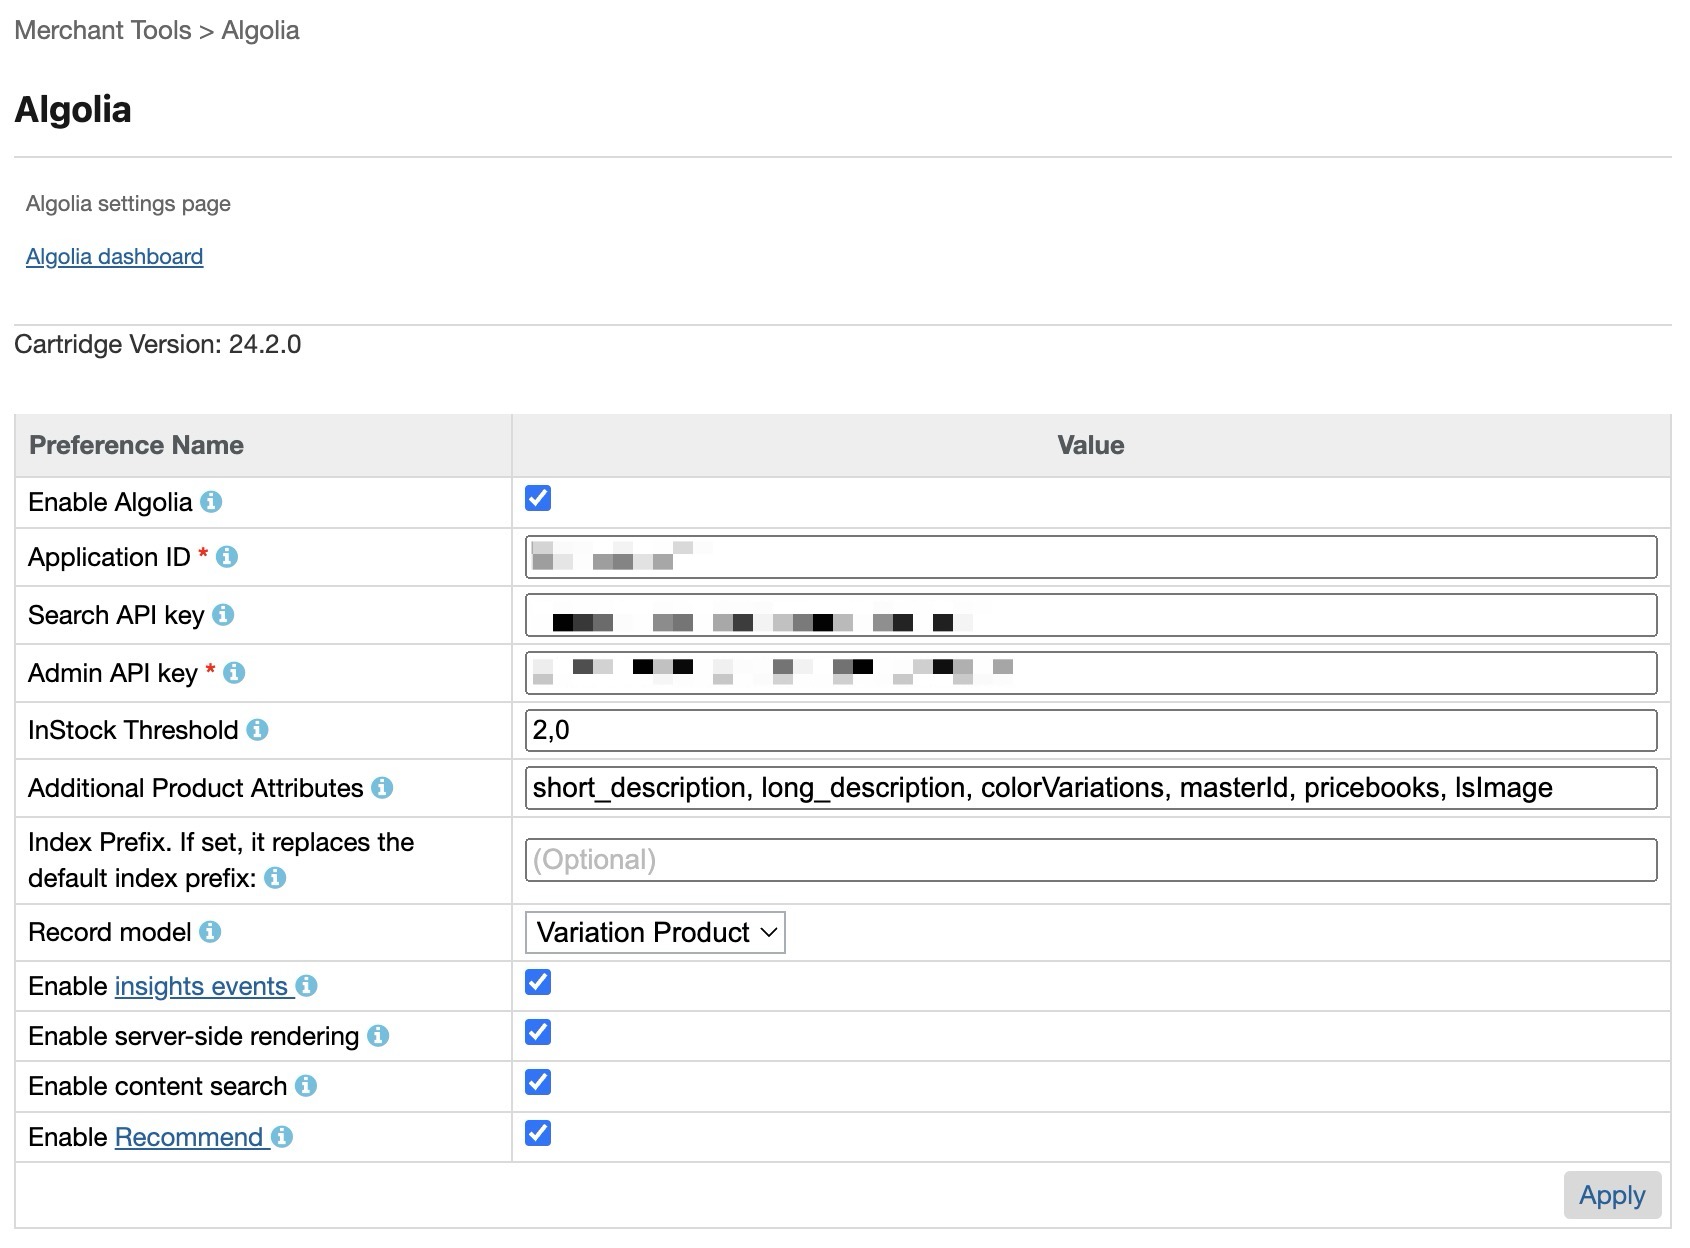
Task: Click the Search API key input field
Action: click(x=1091, y=615)
